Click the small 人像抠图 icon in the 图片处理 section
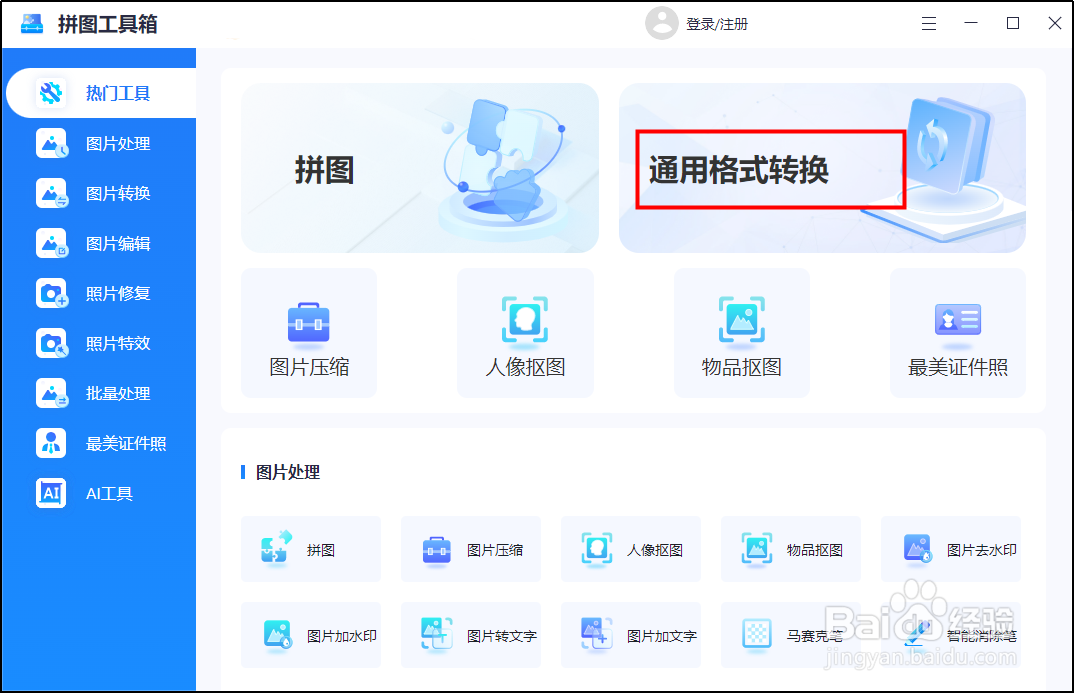Viewport: 1075px width, 694px height. [x=596, y=549]
